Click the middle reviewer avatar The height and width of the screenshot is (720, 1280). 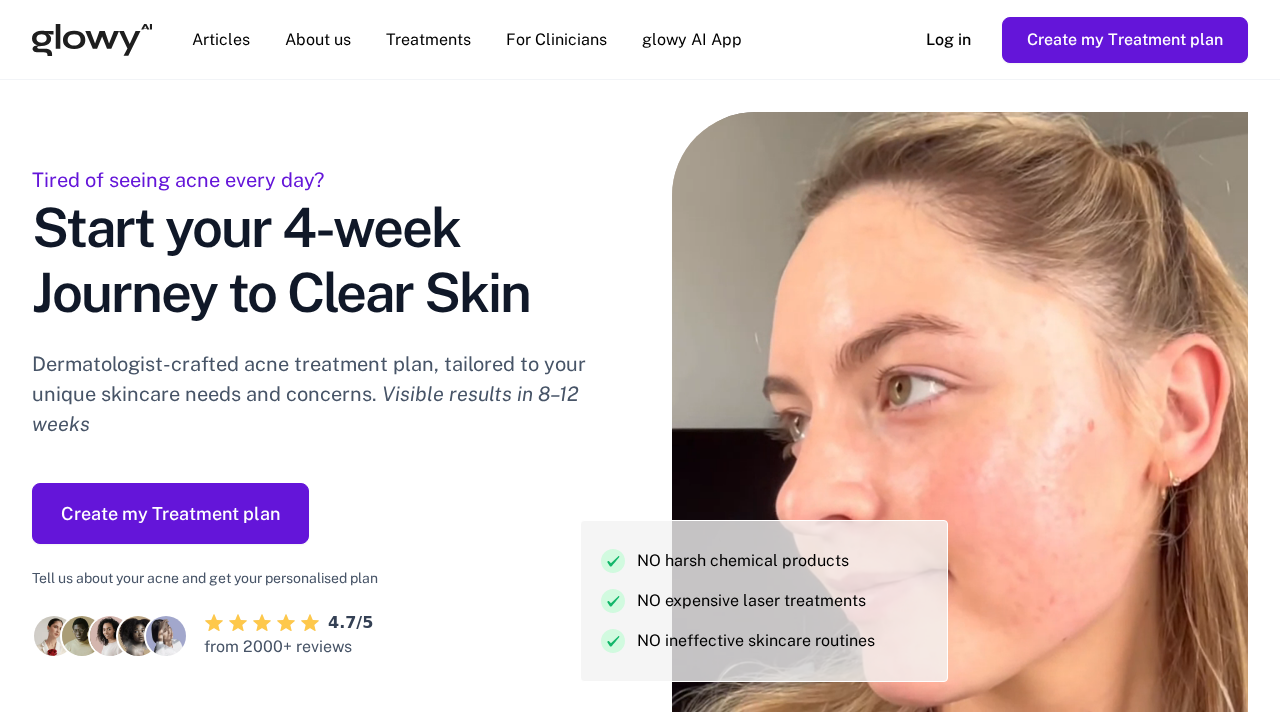coord(109,636)
